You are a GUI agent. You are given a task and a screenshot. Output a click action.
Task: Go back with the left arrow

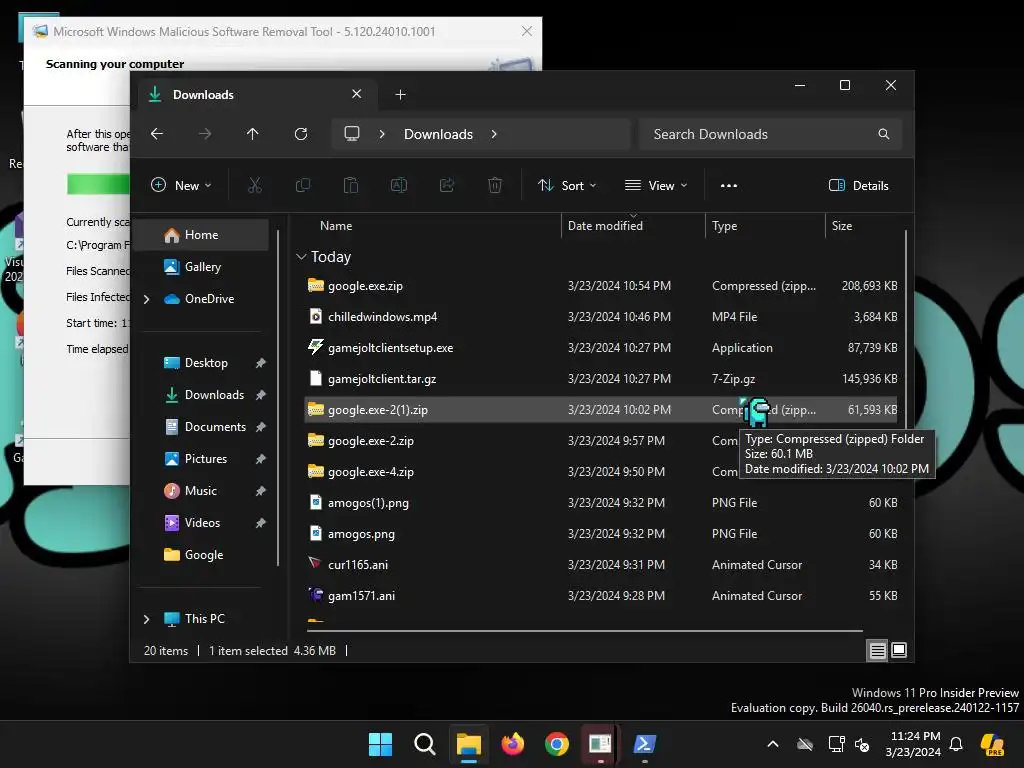click(x=157, y=134)
